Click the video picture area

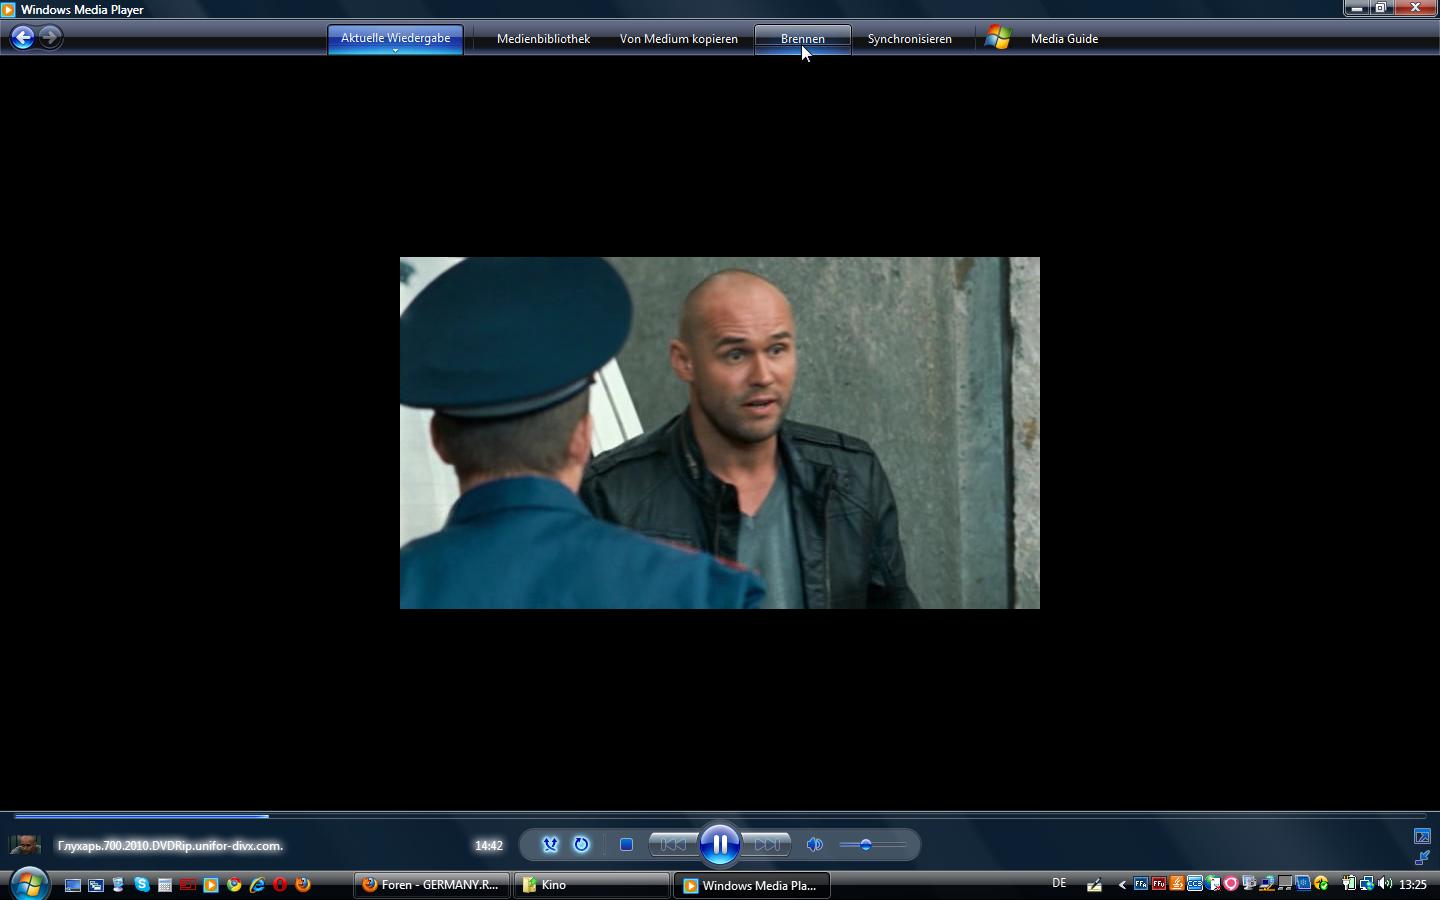click(x=720, y=433)
